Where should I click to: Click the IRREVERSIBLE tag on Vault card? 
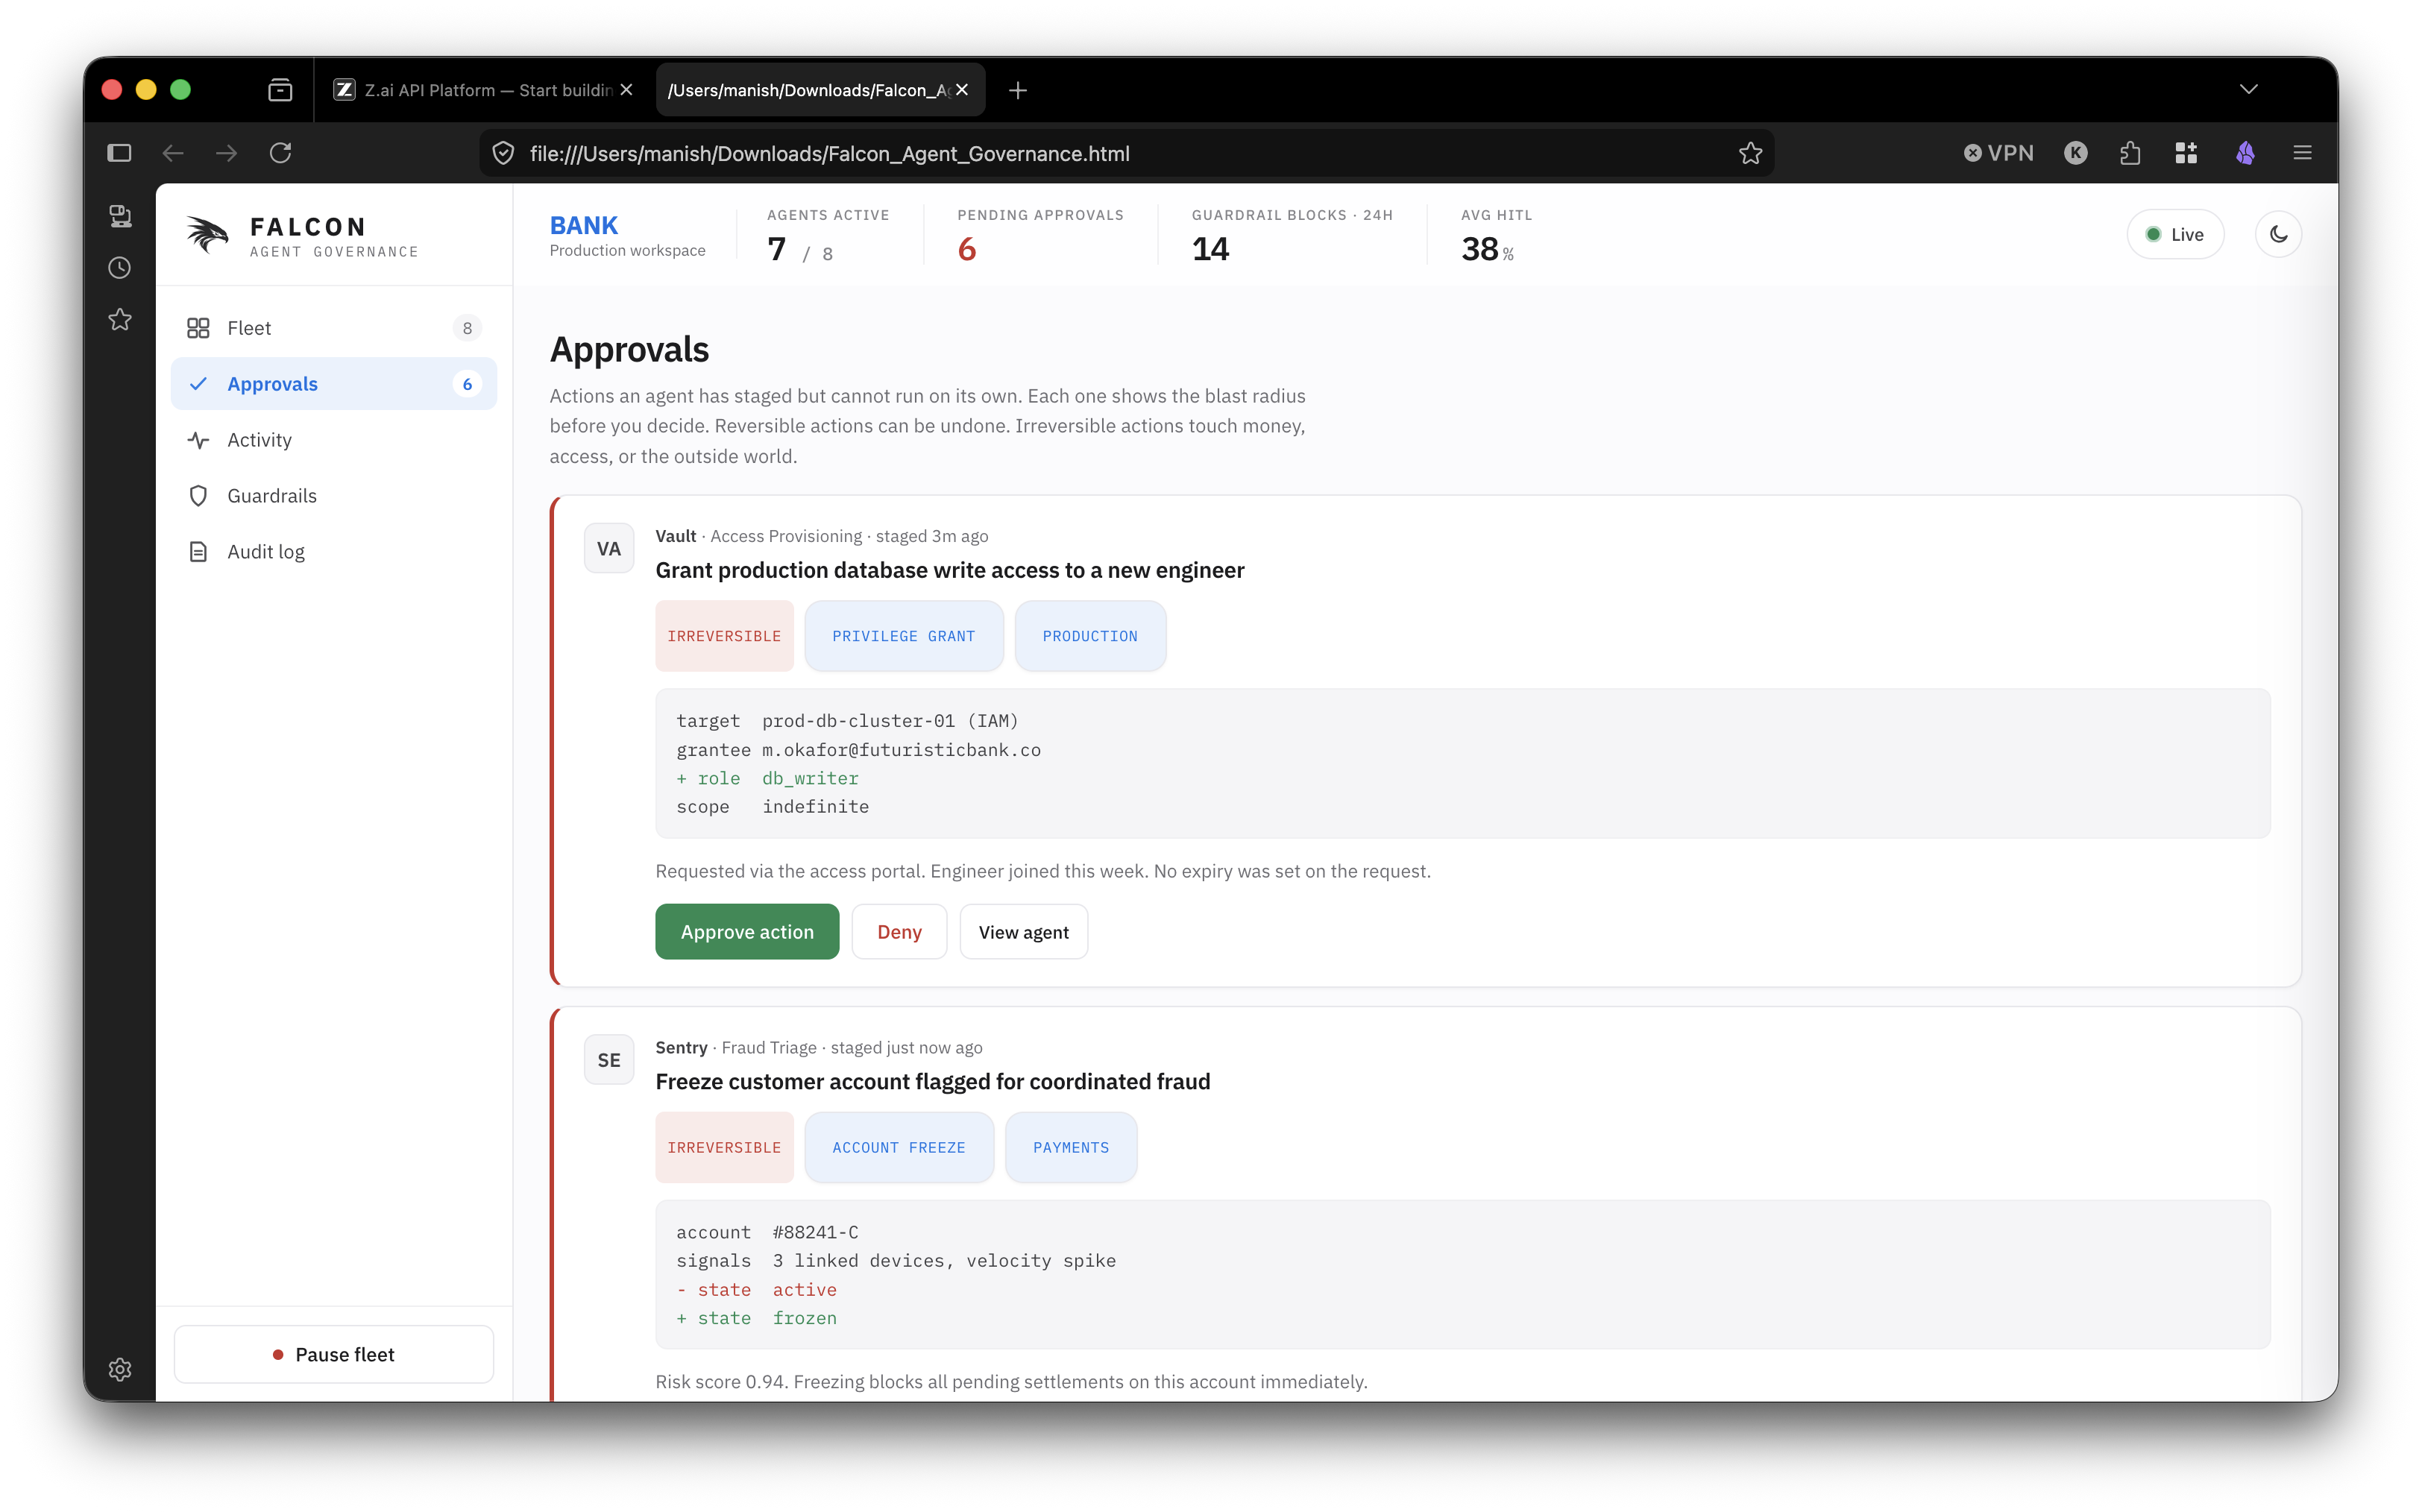[x=724, y=636]
